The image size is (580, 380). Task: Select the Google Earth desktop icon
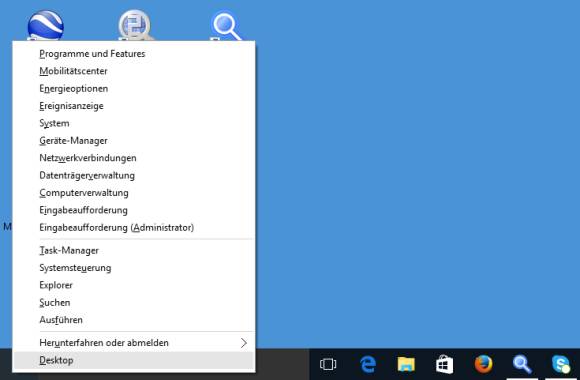coord(46,25)
